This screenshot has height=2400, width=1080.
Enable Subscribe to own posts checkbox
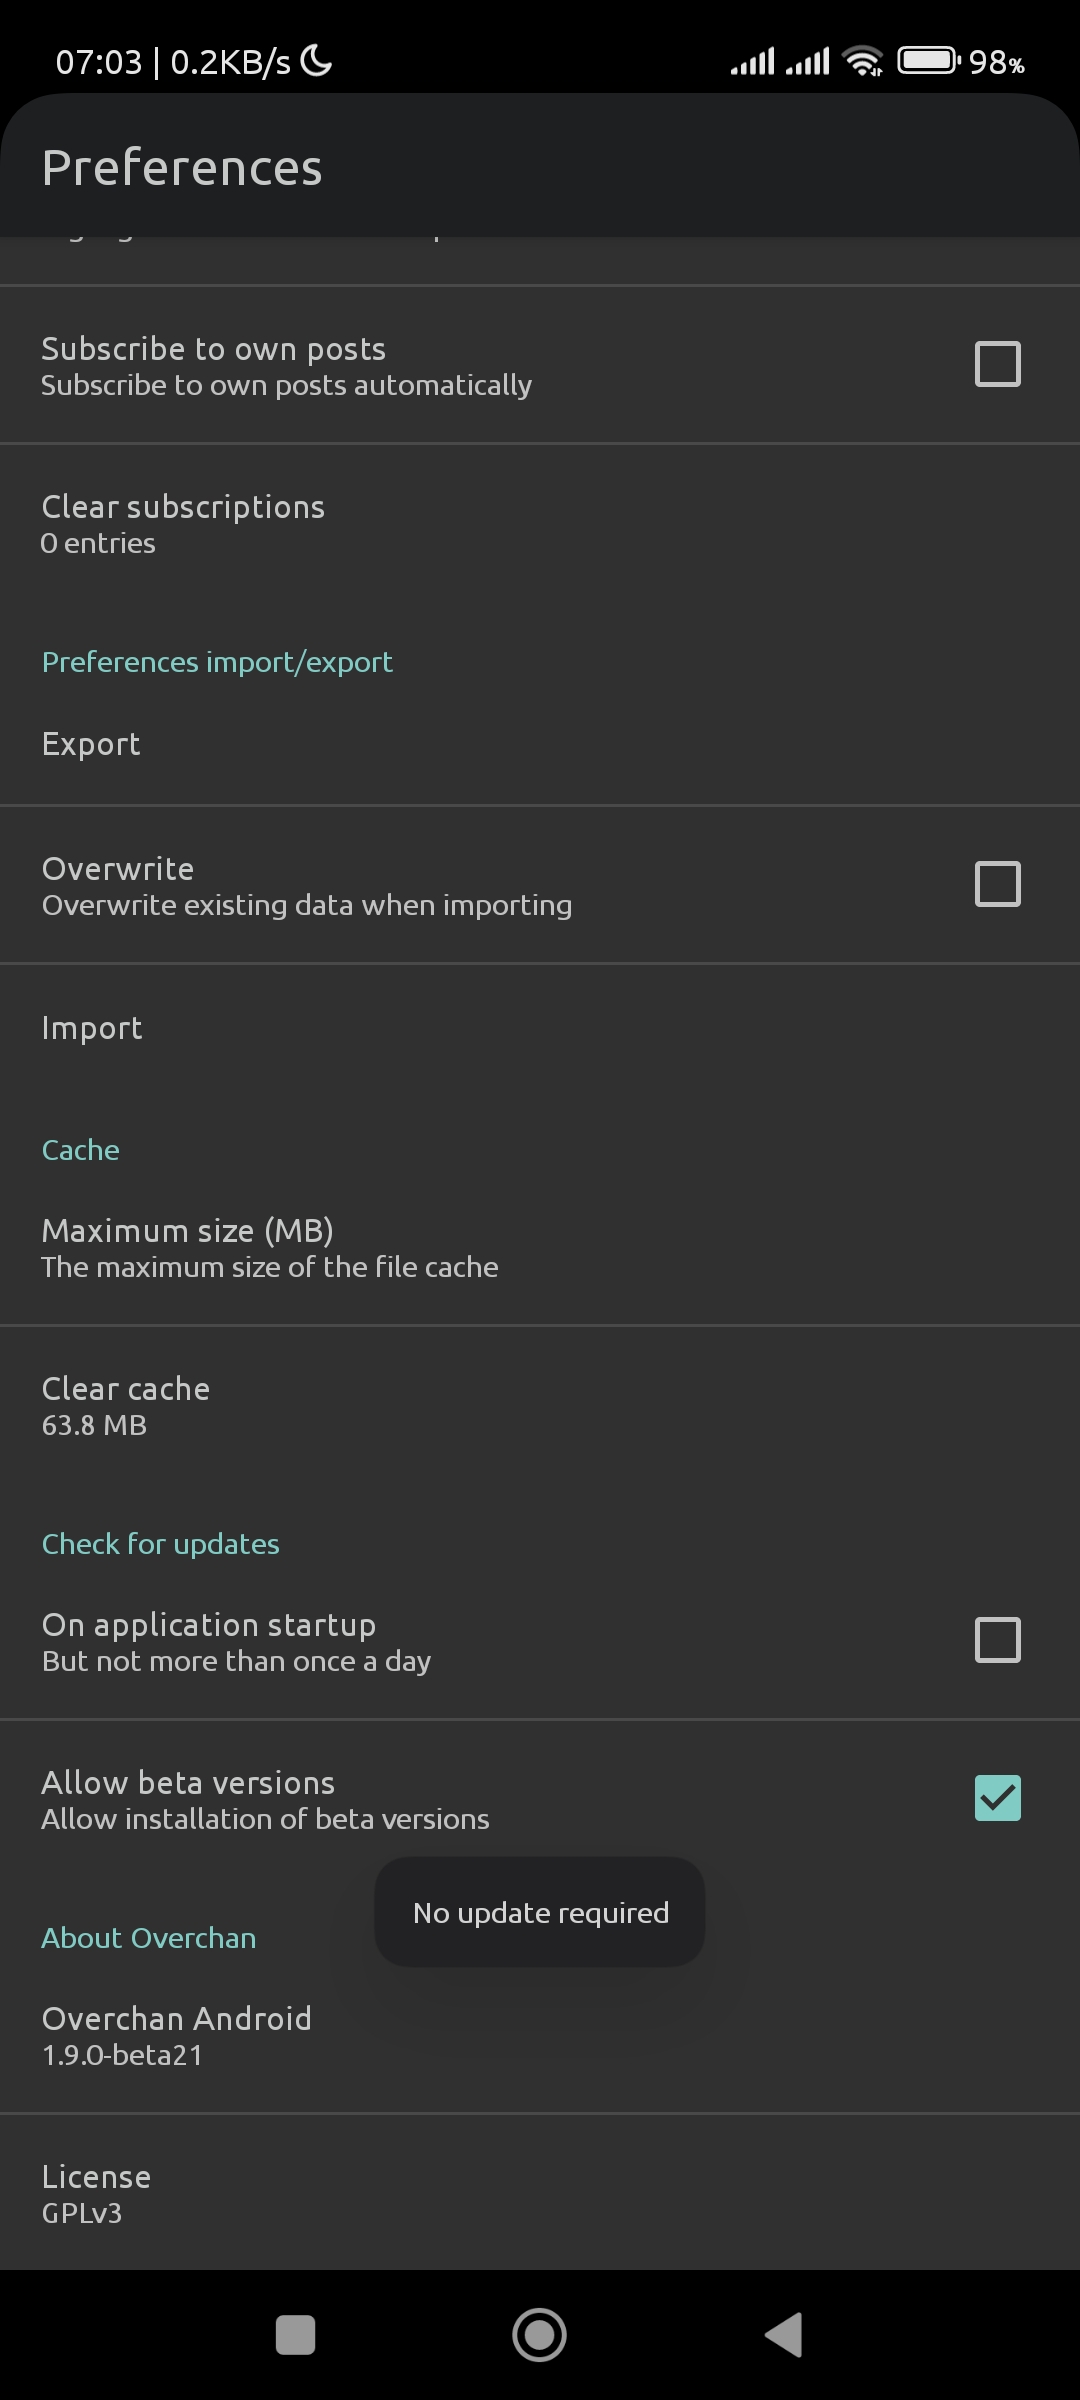click(x=997, y=364)
